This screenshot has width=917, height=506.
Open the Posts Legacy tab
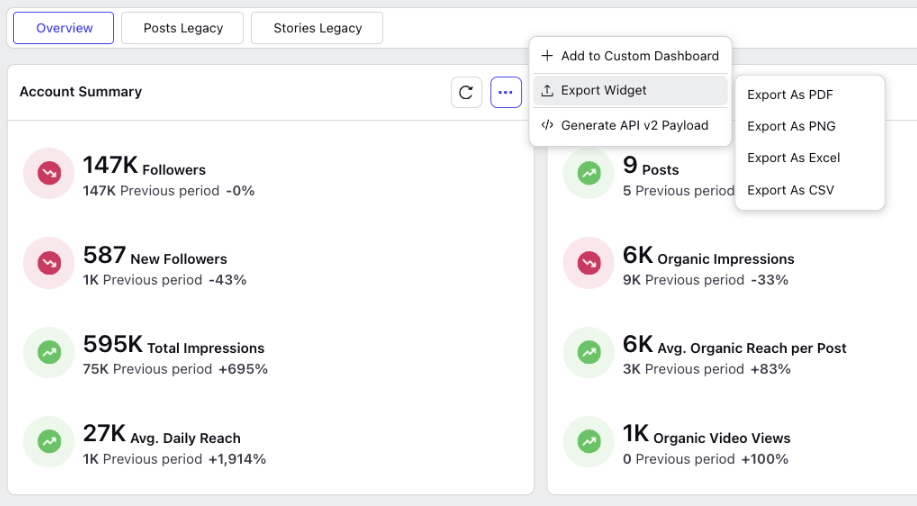182,28
